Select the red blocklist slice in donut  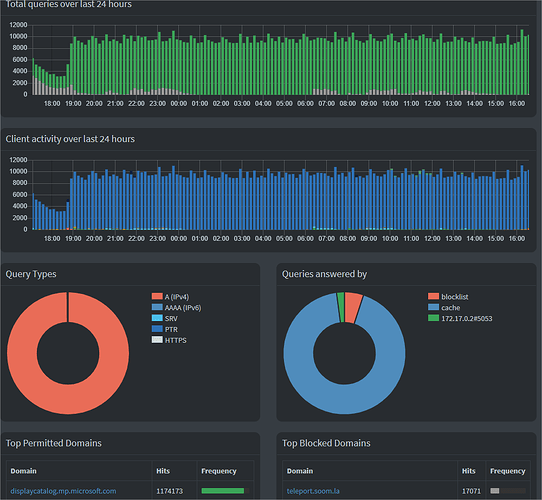point(353,307)
